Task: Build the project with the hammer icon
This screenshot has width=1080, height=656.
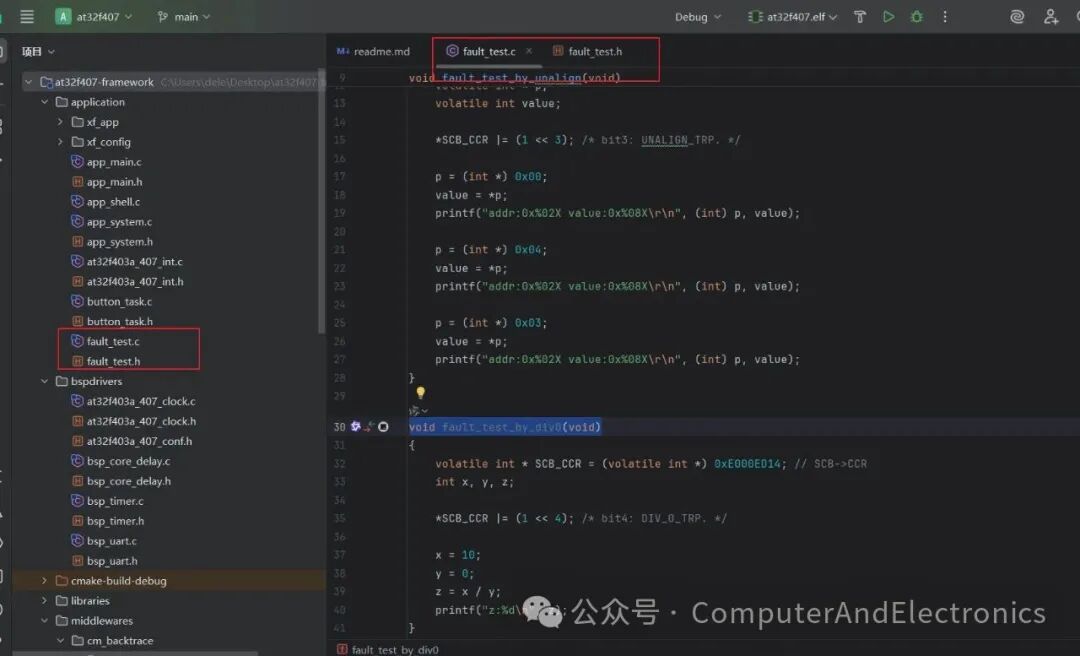Action: point(860,17)
